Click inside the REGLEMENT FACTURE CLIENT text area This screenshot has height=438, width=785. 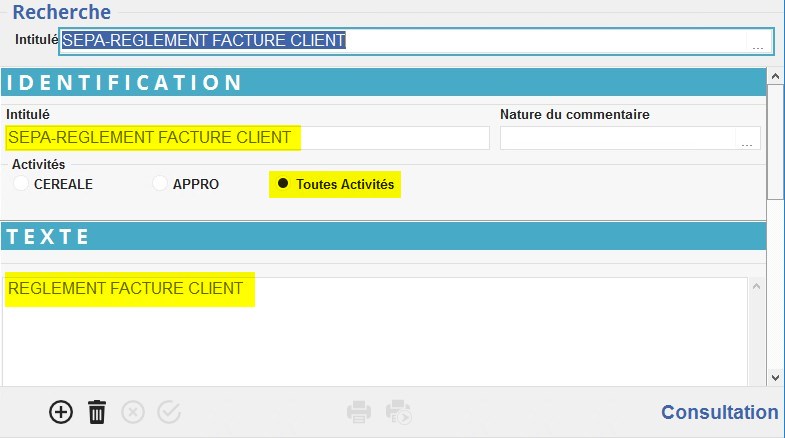[x=374, y=330]
